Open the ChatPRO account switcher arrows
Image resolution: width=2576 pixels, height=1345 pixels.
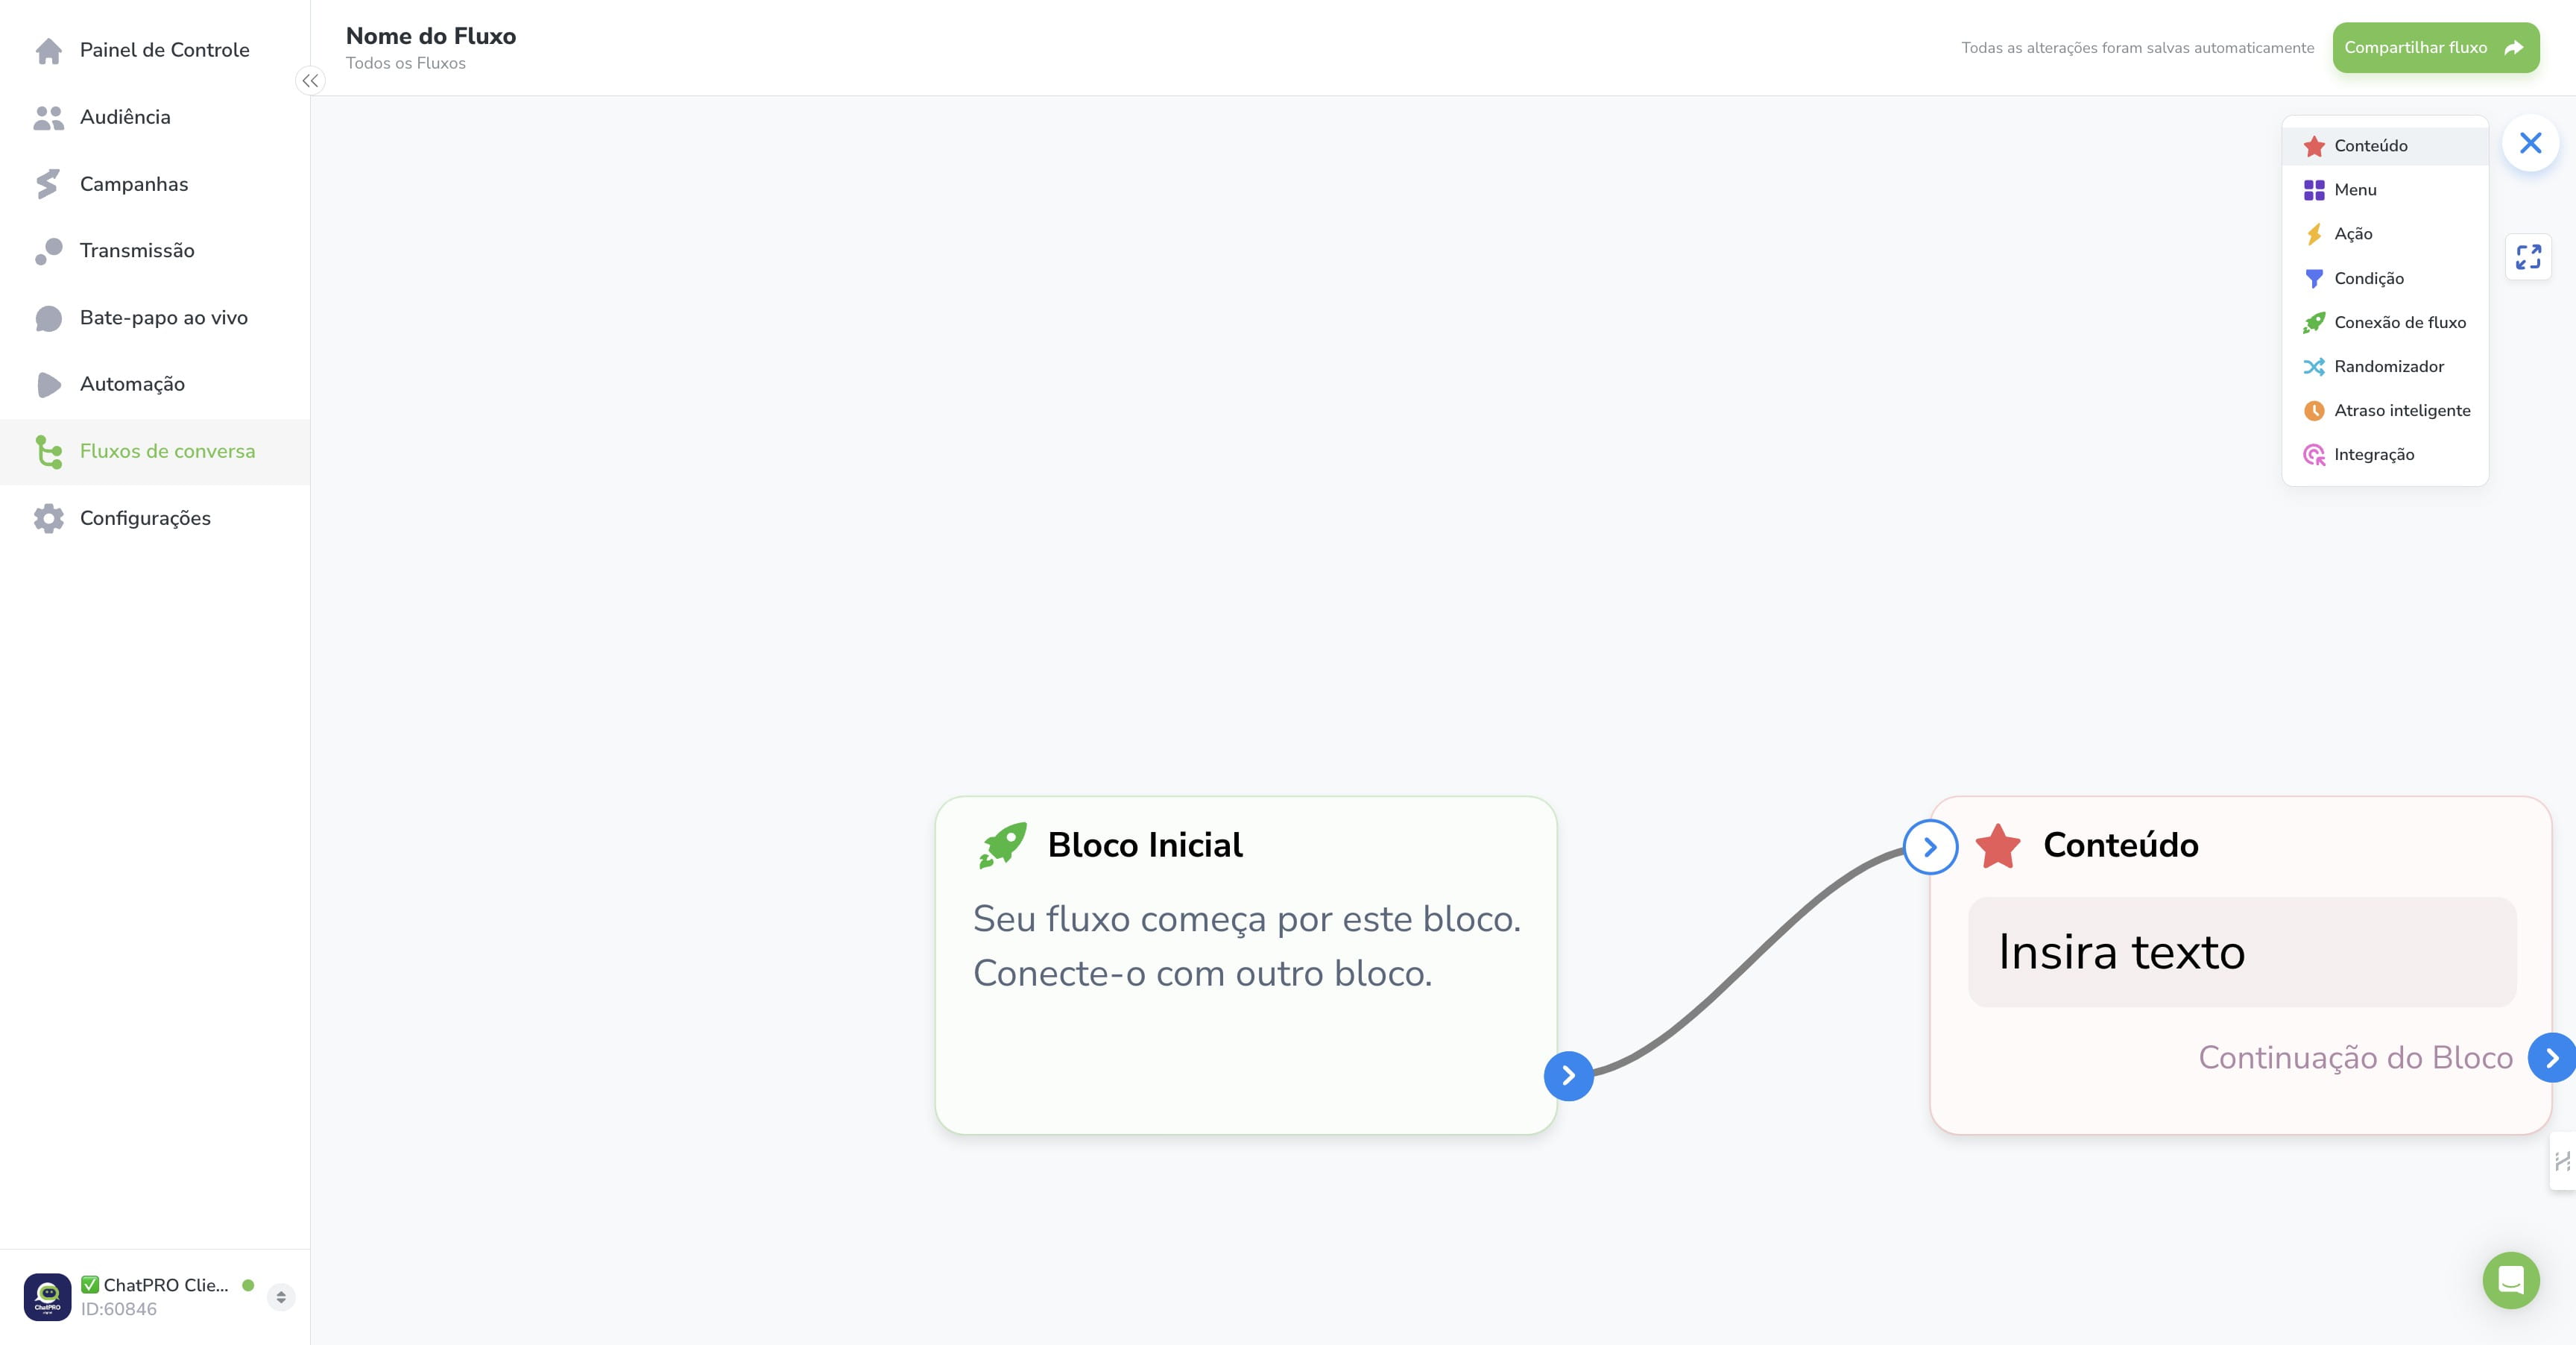[x=281, y=1296]
